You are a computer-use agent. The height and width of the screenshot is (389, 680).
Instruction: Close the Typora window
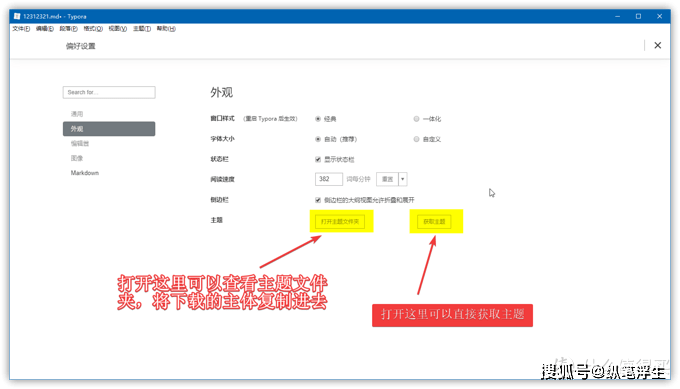tap(660, 16)
